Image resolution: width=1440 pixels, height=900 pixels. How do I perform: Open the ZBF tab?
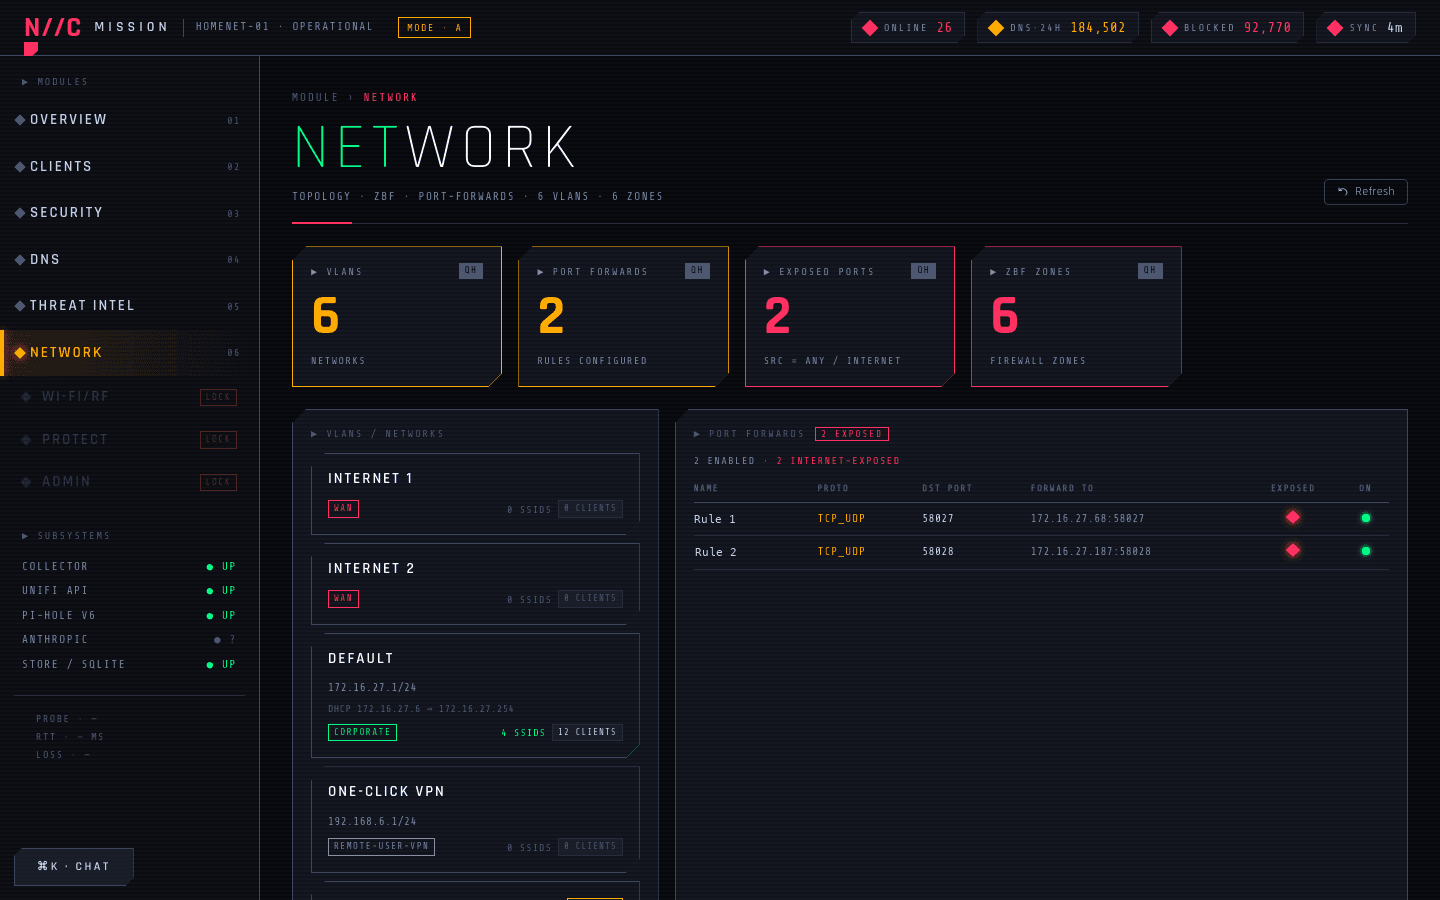385,197
